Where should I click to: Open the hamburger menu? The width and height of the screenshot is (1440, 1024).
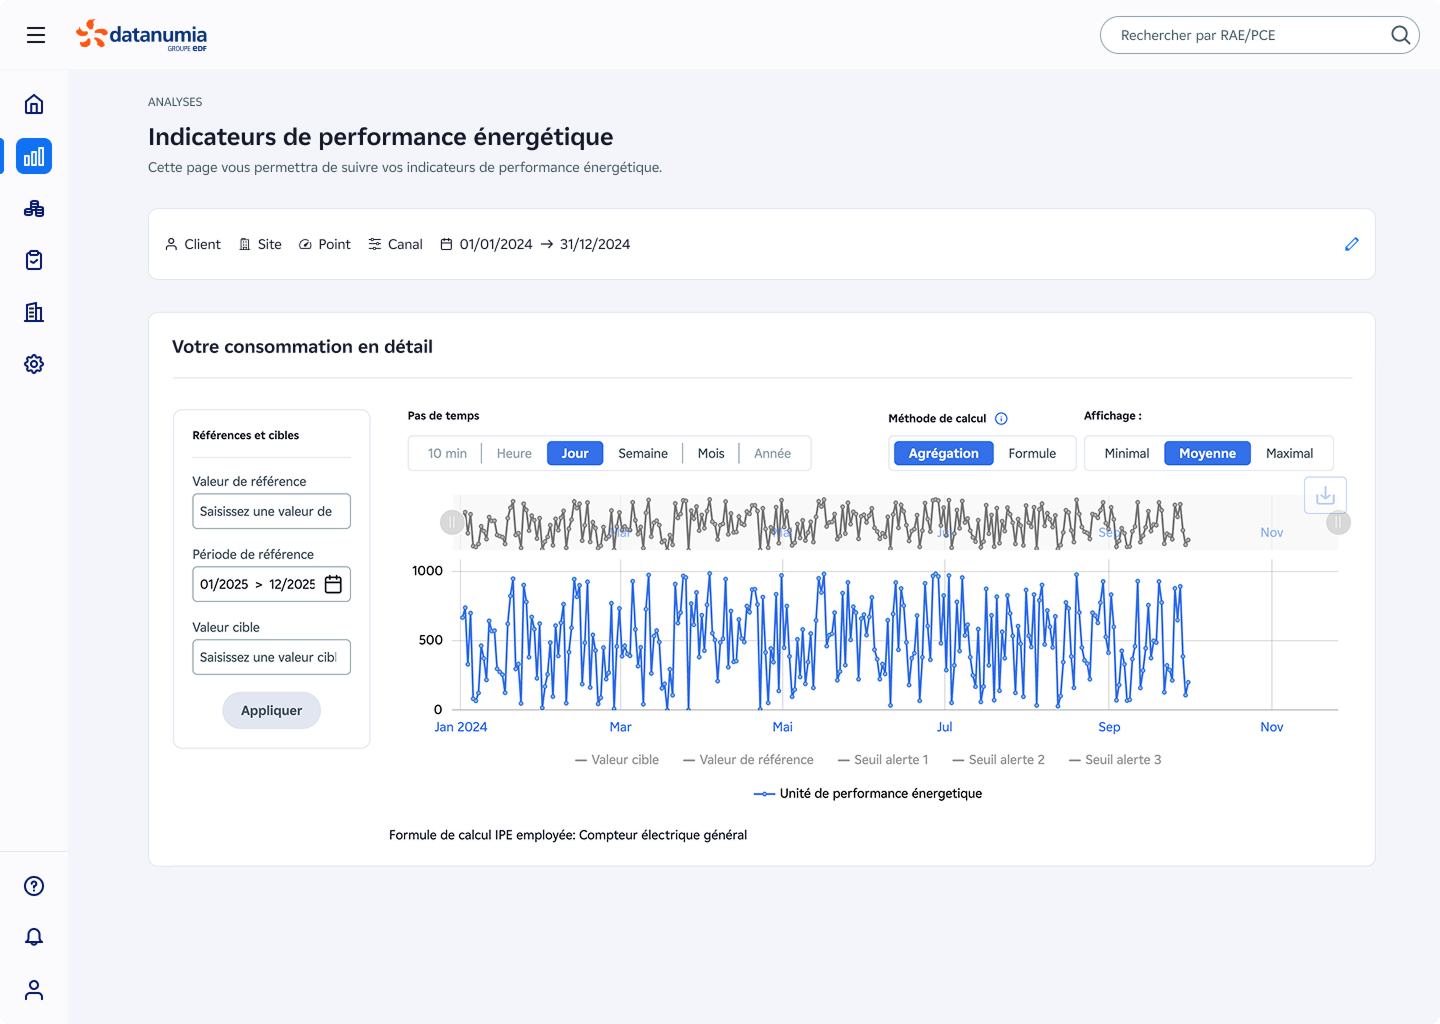[x=36, y=35]
